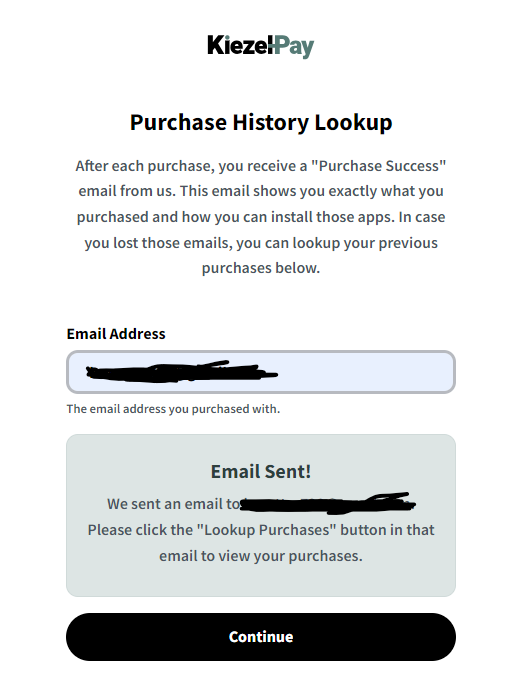Click the Email Address field label
This screenshot has height=695, width=509.
tap(116, 334)
